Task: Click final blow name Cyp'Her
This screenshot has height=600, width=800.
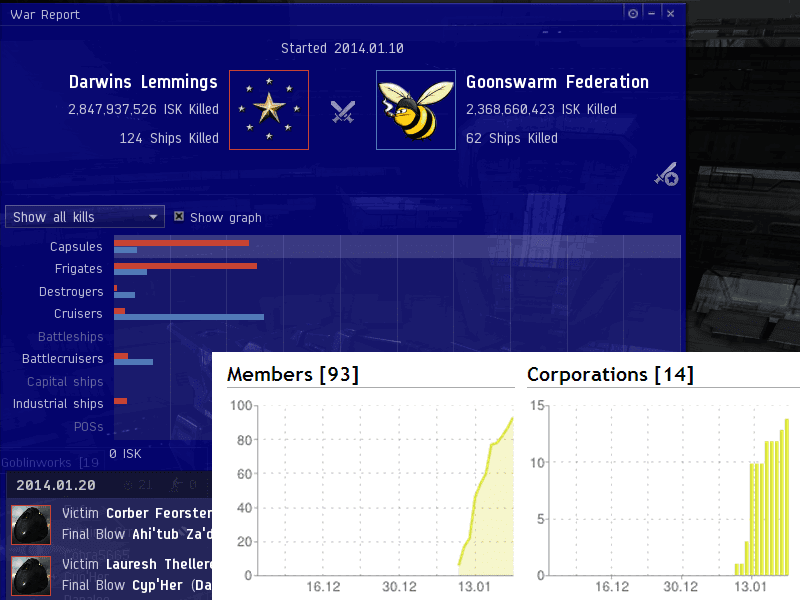Action: [157, 585]
